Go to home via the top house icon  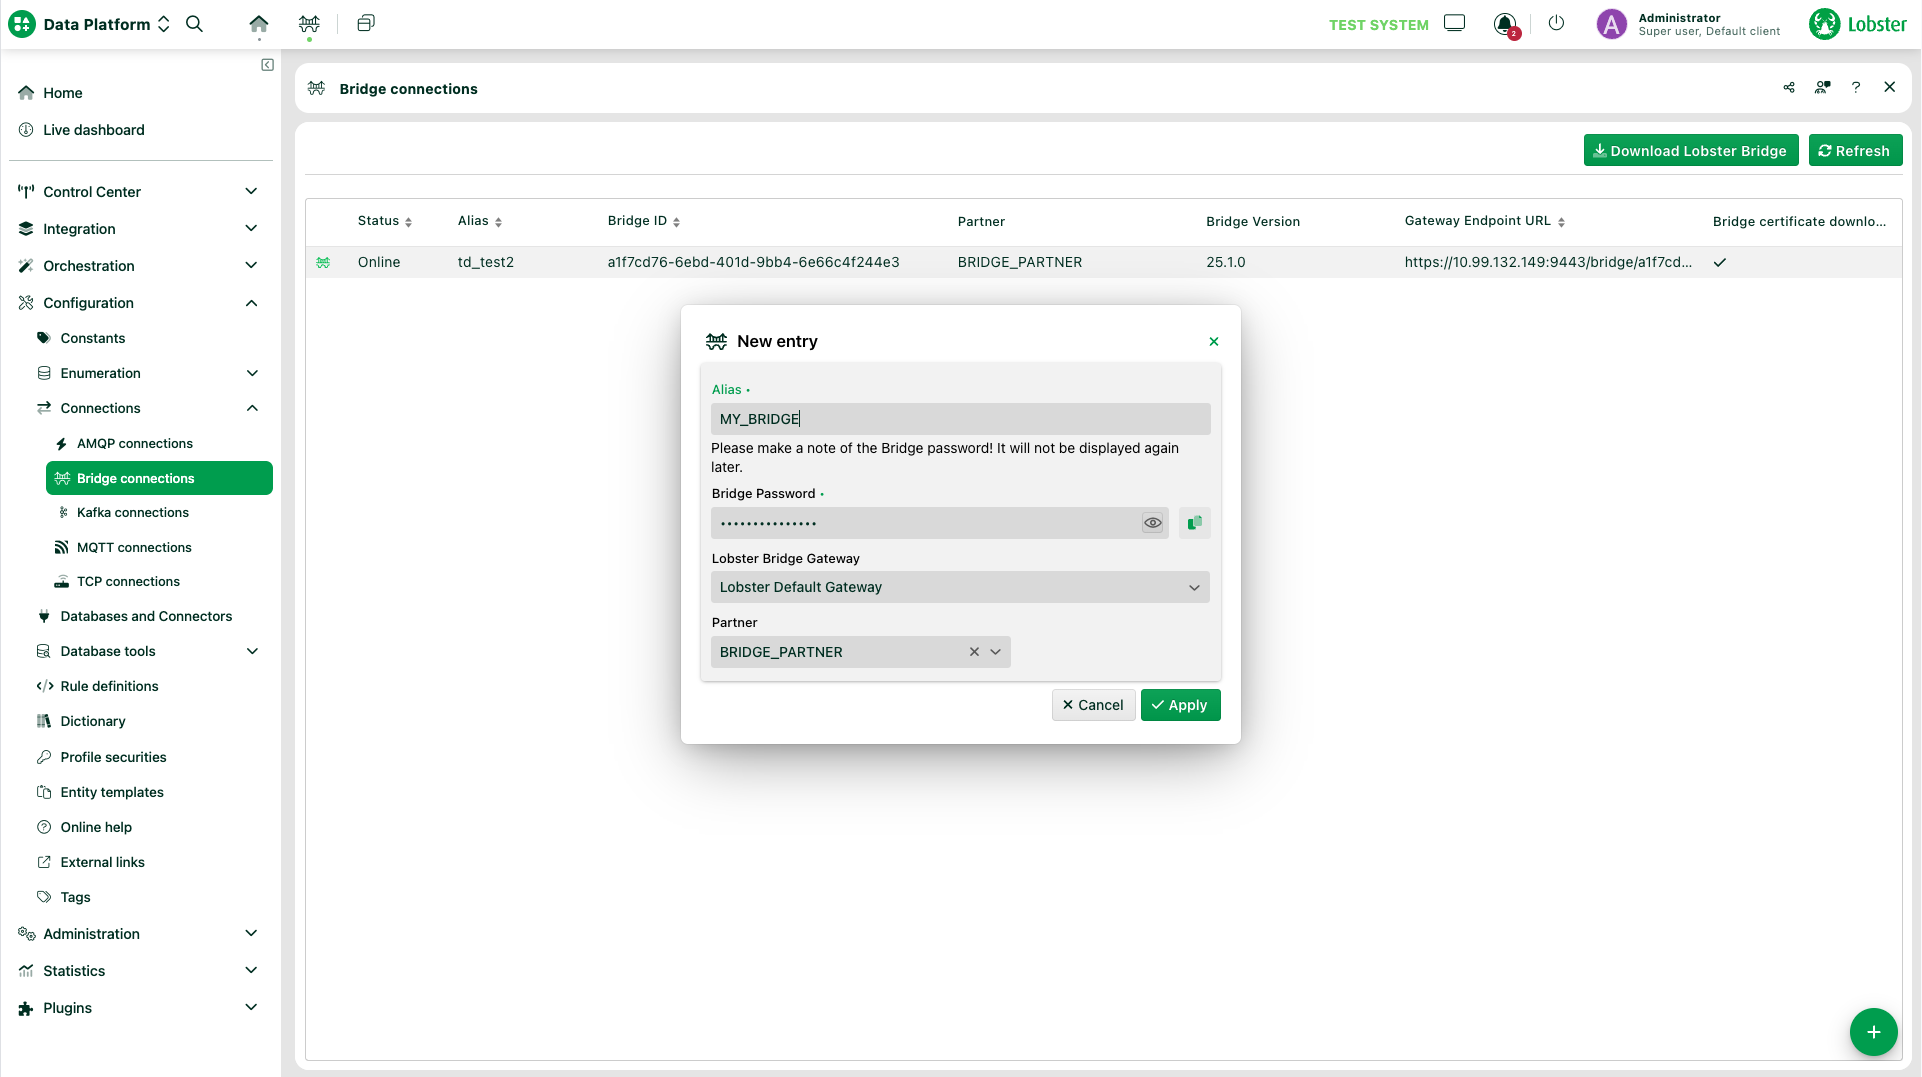click(259, 24)
